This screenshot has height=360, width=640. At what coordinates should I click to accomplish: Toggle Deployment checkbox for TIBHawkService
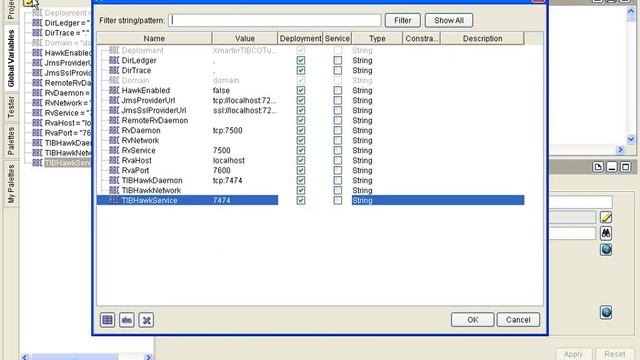(301, 200)
